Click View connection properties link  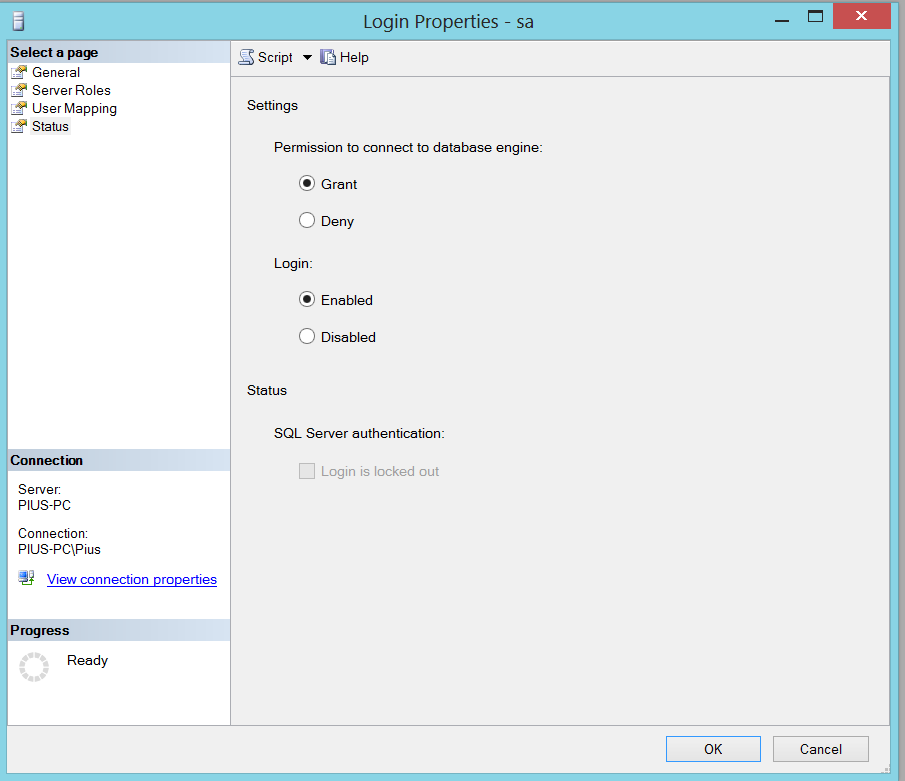coord(132,579)
